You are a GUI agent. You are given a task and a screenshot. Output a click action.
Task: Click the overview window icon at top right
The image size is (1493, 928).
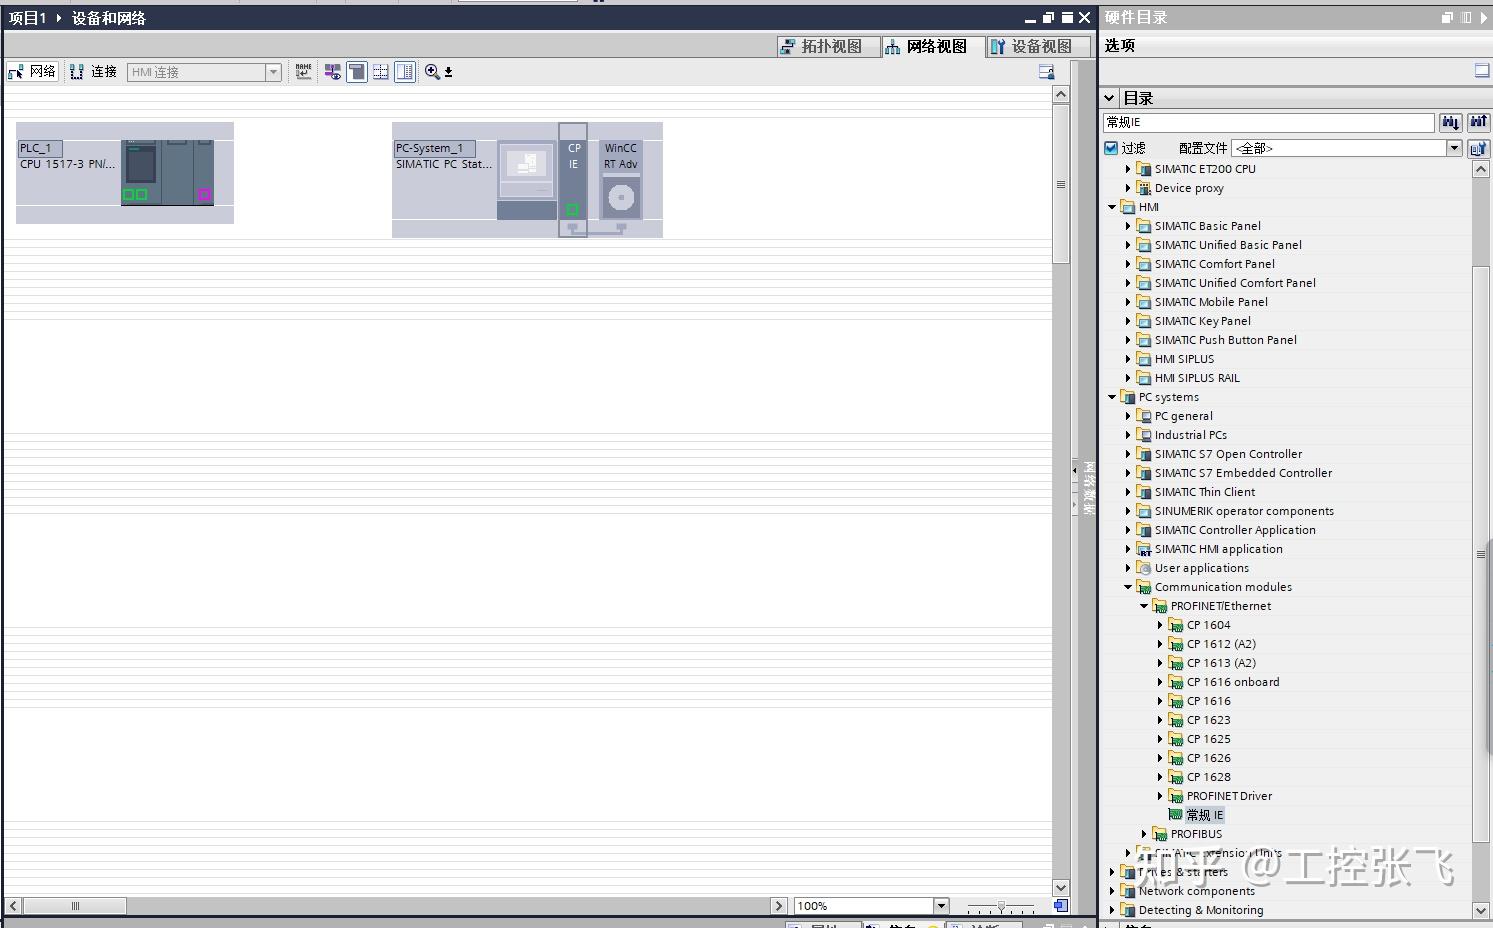click(x=1046, y=72)
